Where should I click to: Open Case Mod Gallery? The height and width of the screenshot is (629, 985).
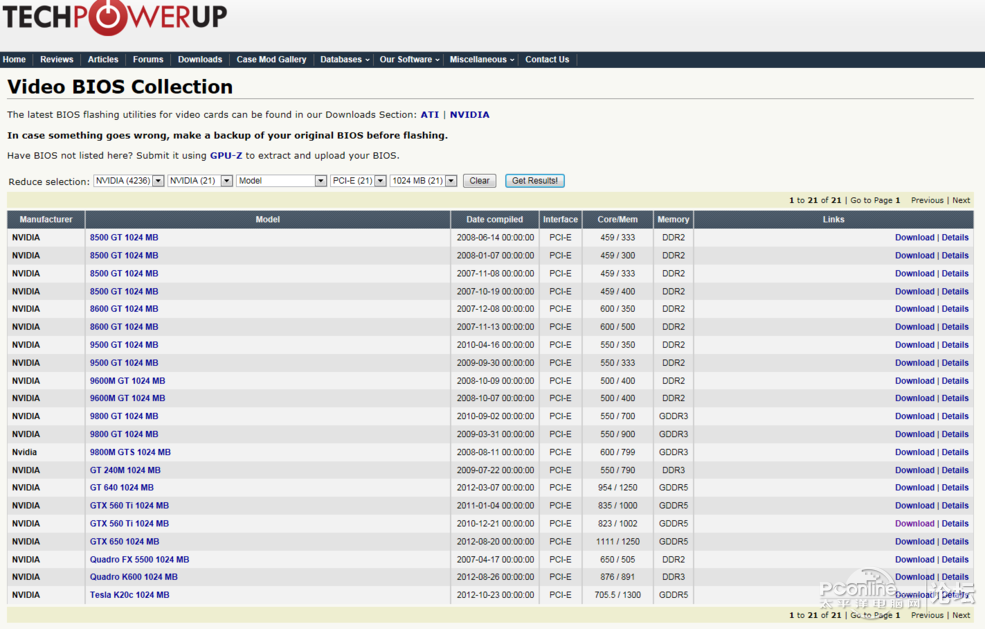coord(271,60)
